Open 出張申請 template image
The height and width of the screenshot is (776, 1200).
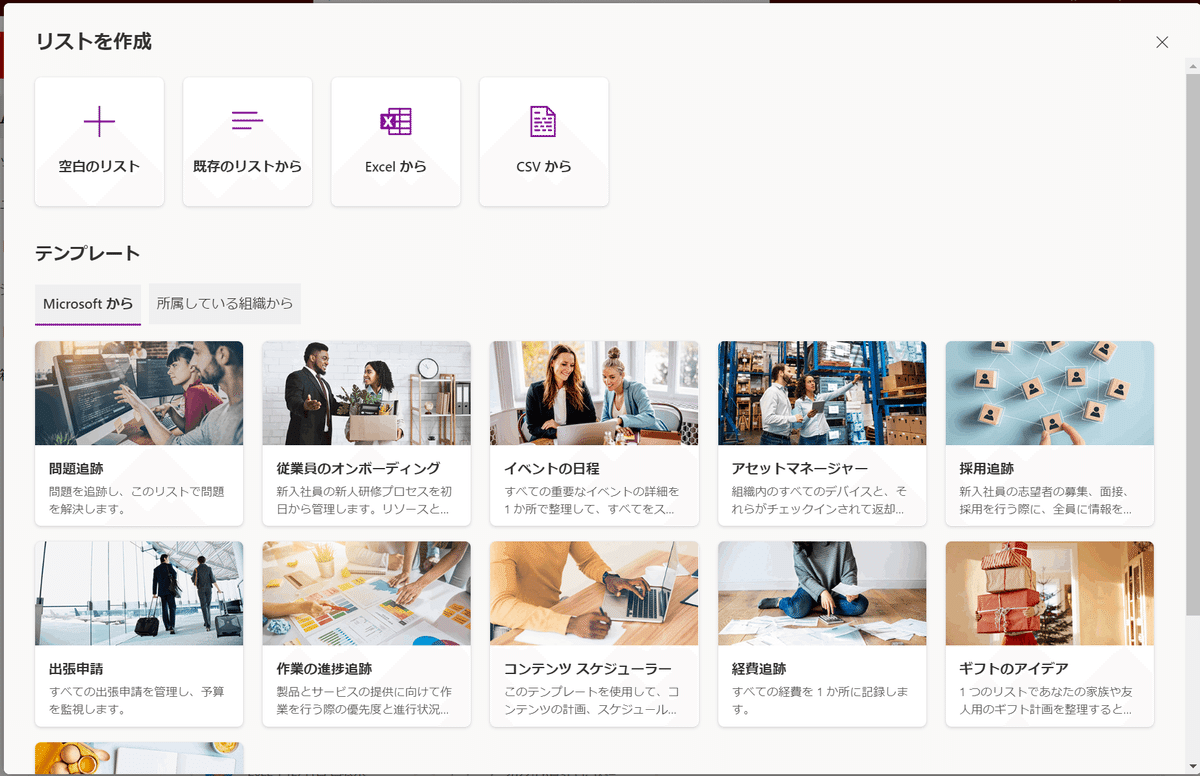139,594
